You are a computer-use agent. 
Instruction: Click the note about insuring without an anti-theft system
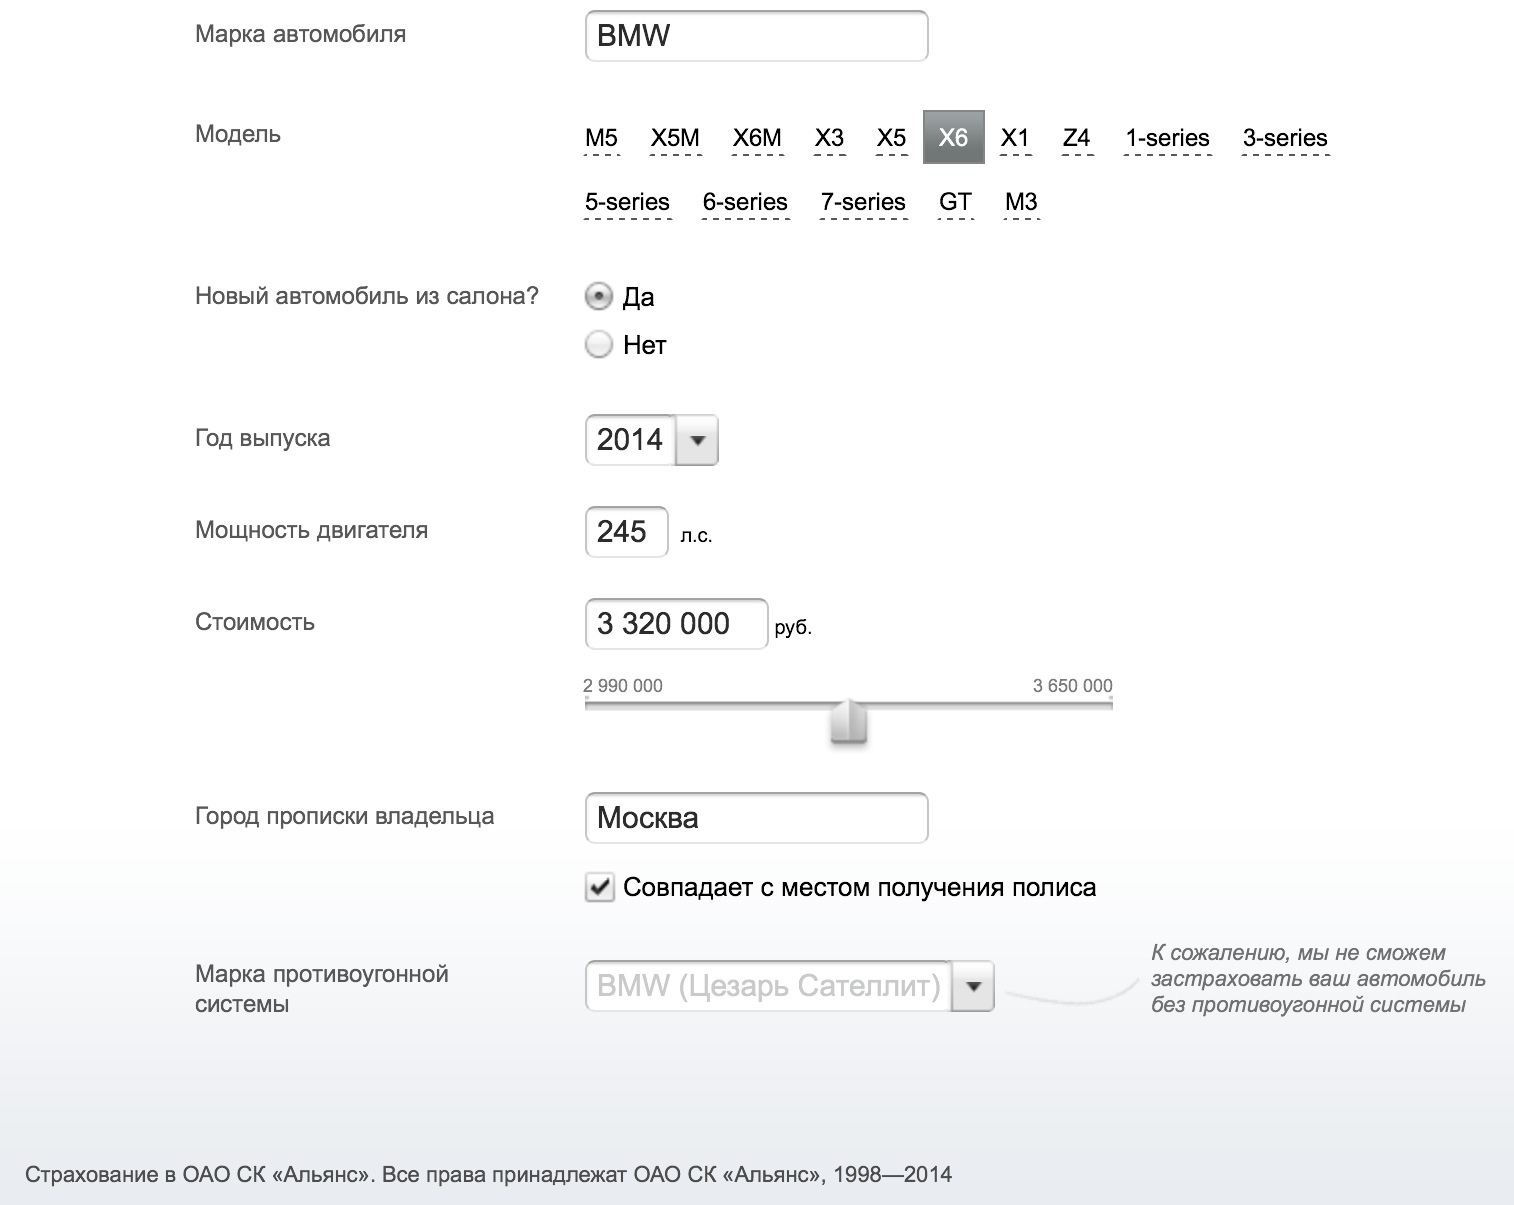pyautogui.click(x=1318, y=979)
